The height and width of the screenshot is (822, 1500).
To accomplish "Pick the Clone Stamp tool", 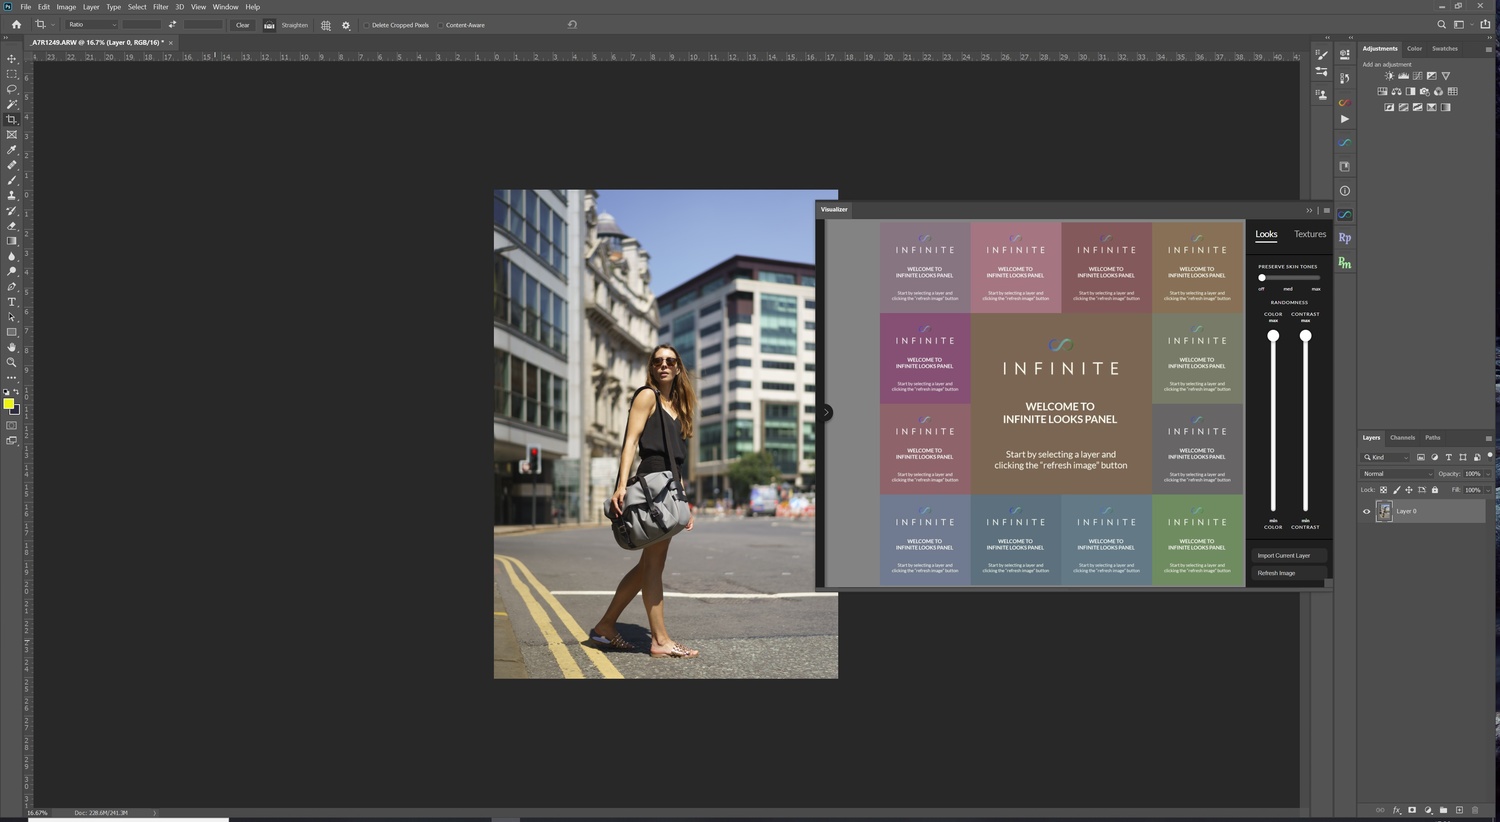I will pyautogui.click(x=12, y=195).
